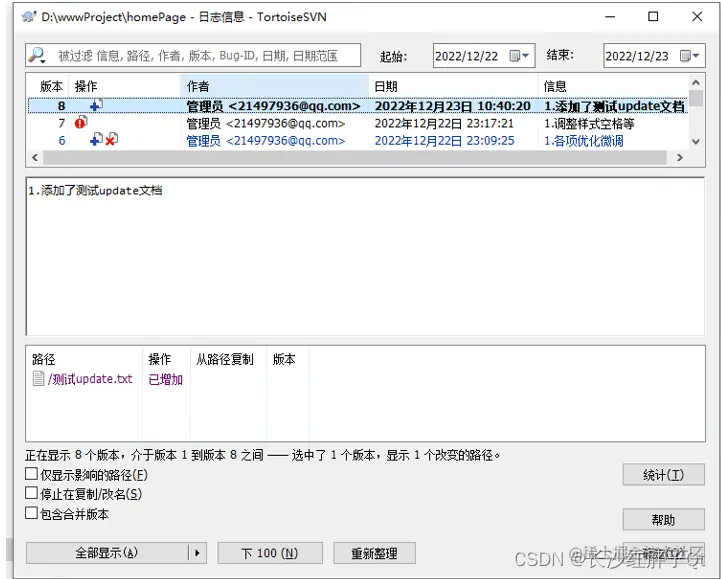This screenshot has height=579, width=721.
Task: Click the horizontal scrollbar thumb in the revision list
Action: (355, 157)
